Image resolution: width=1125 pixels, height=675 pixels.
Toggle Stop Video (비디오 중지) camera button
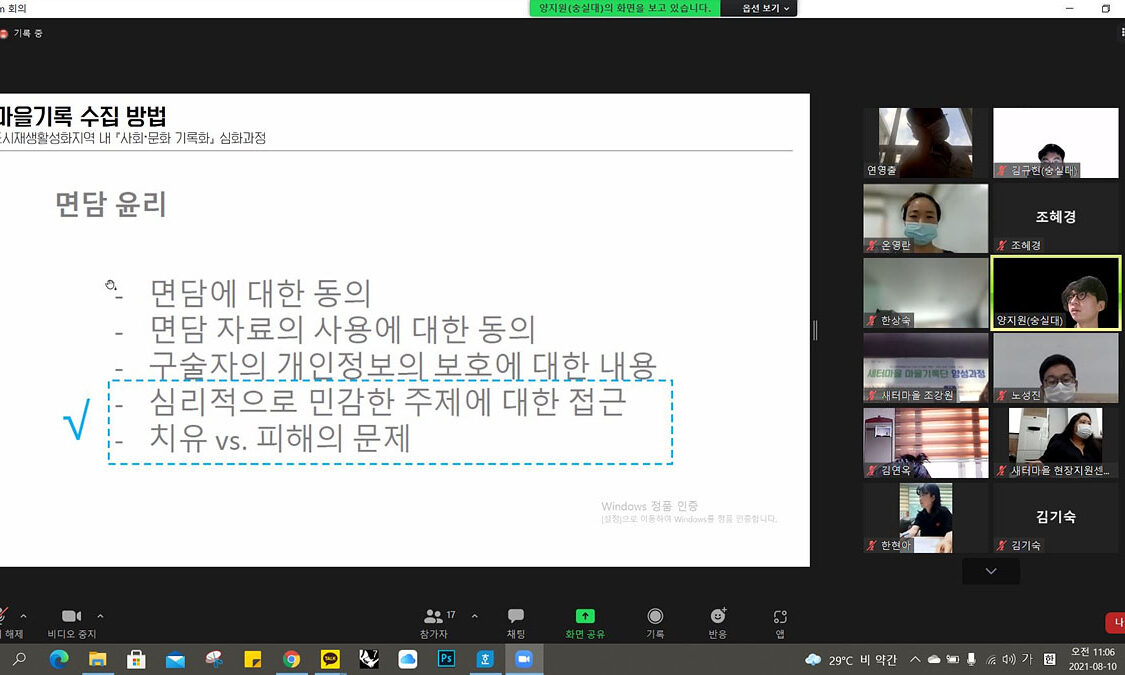(71, 623)
